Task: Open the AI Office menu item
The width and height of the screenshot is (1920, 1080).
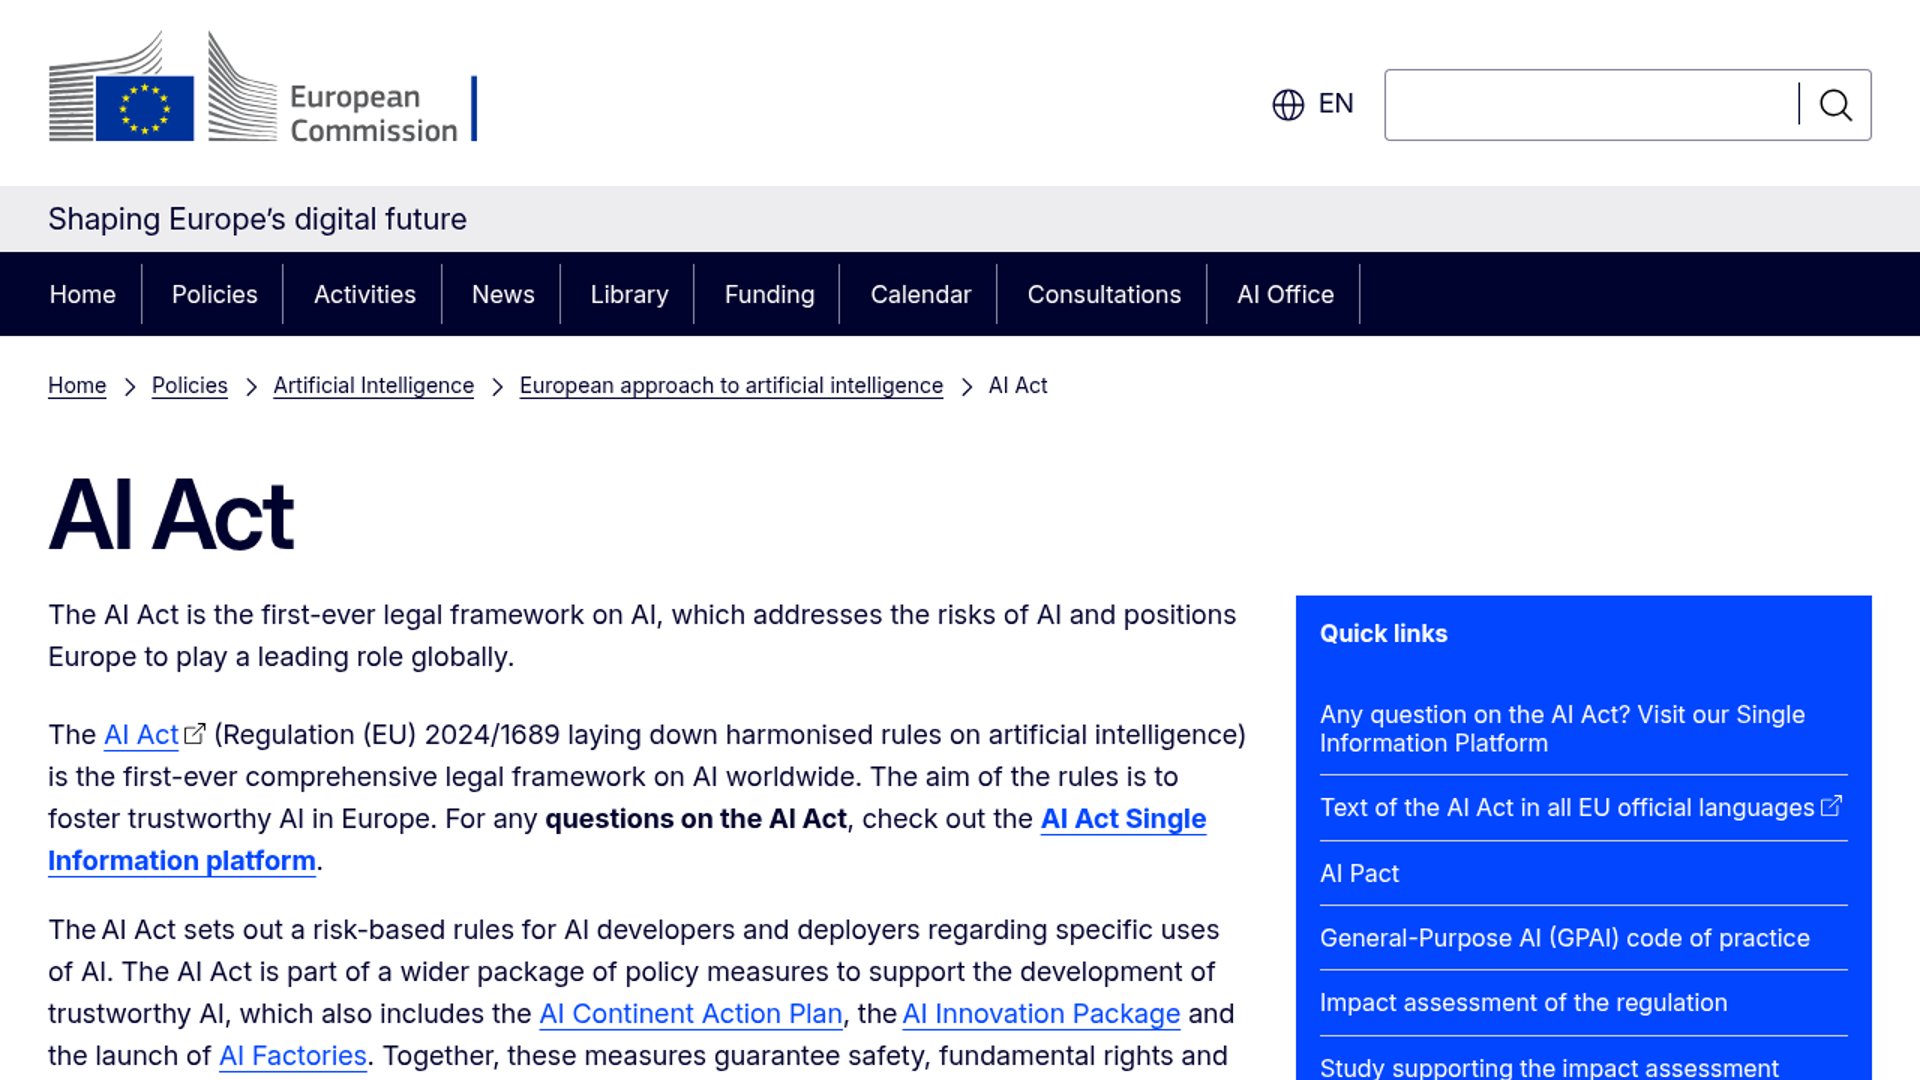Action: (x=1285, y=294)
